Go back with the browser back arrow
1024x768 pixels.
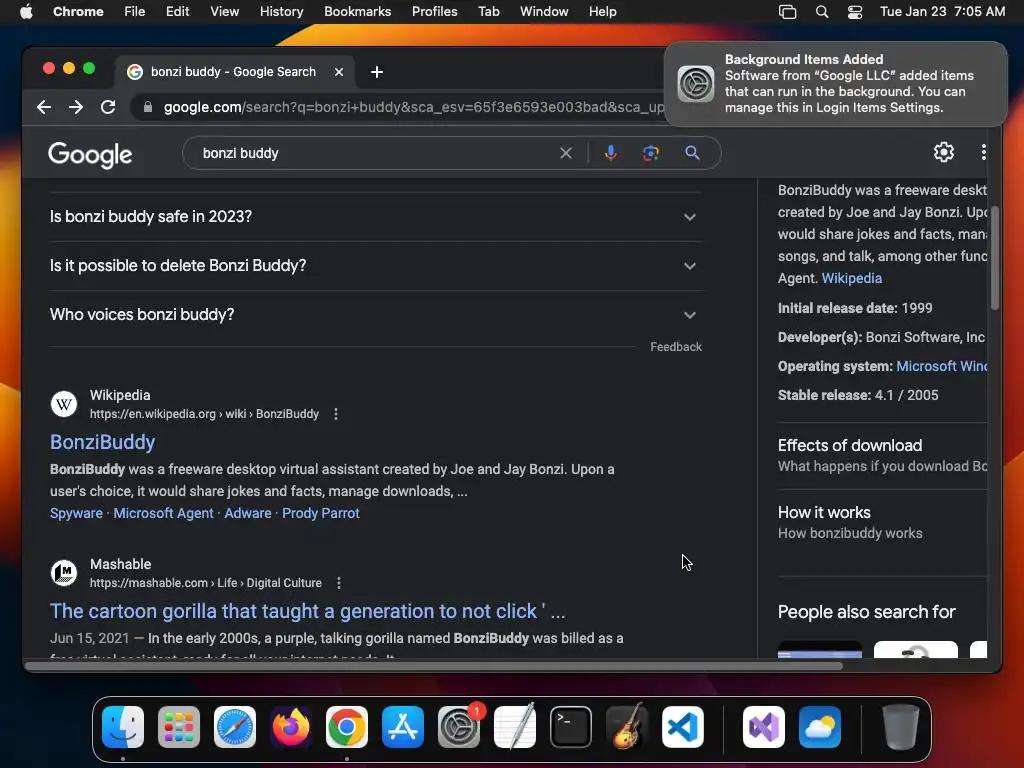click(44, 107)
